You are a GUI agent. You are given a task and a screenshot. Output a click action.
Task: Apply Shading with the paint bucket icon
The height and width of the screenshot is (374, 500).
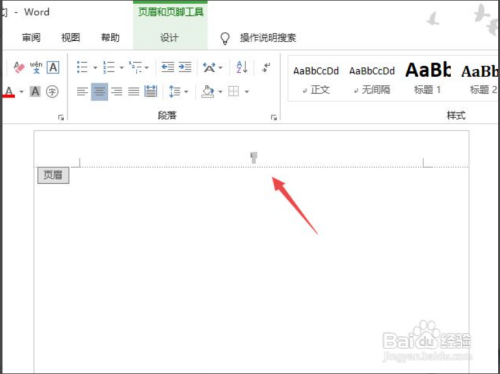208,91
